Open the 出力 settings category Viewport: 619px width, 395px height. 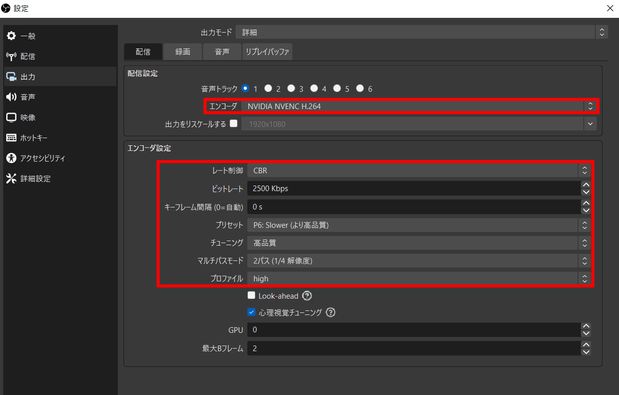coord(60,77)
